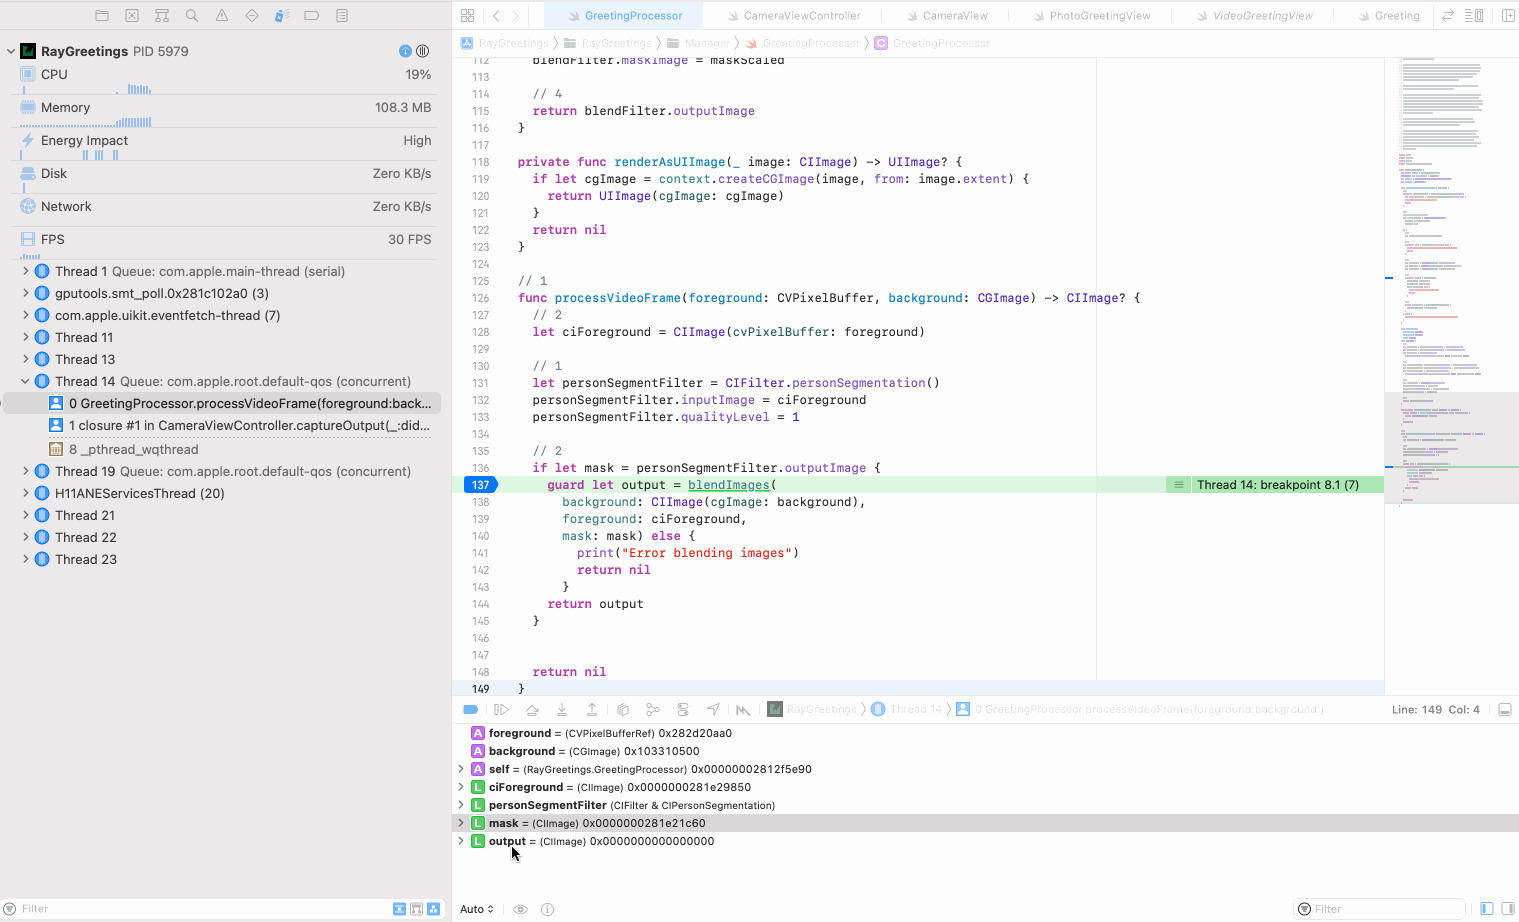This screenshot has height=922, width=1519.
Task: Expand Thread 1 main-thread
Action: (x=25, y=271)
